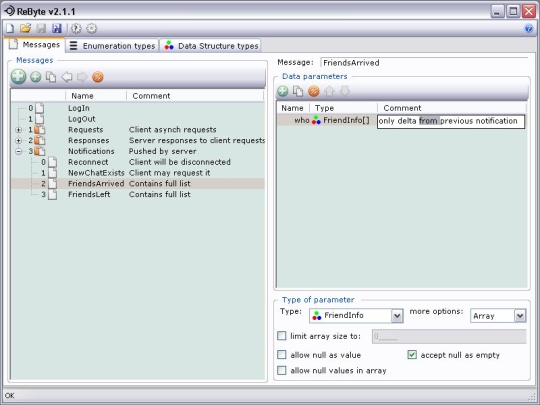
Task: Open help with the blue question icon
Action: [529, 29]
